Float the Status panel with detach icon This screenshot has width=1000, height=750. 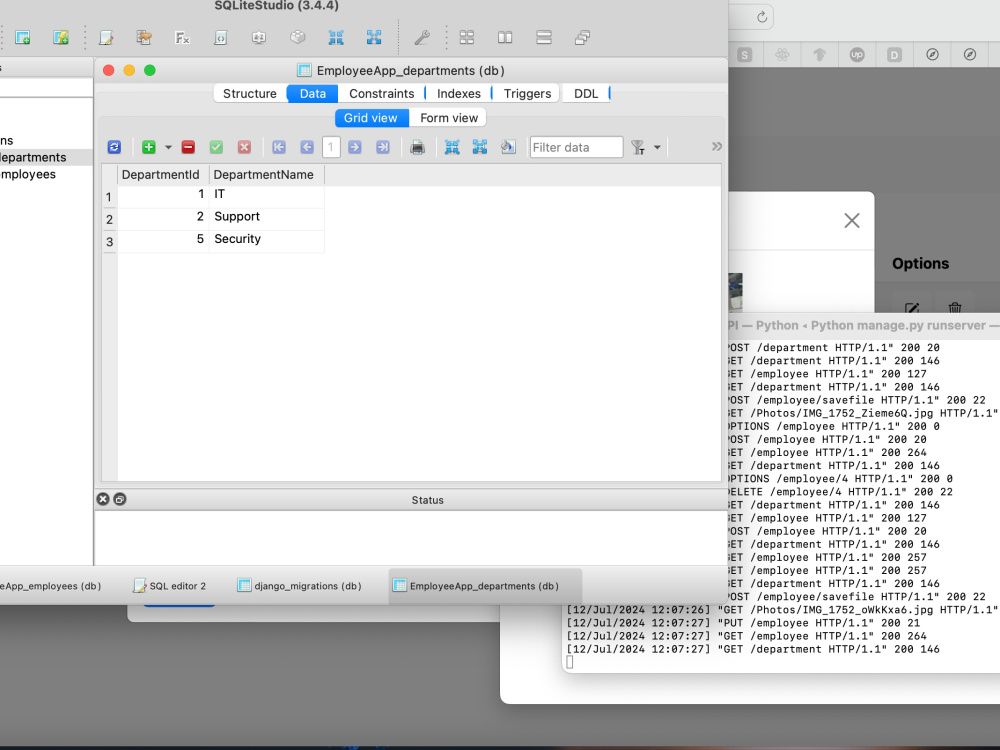pyautogui.click(x=120, y=499)
